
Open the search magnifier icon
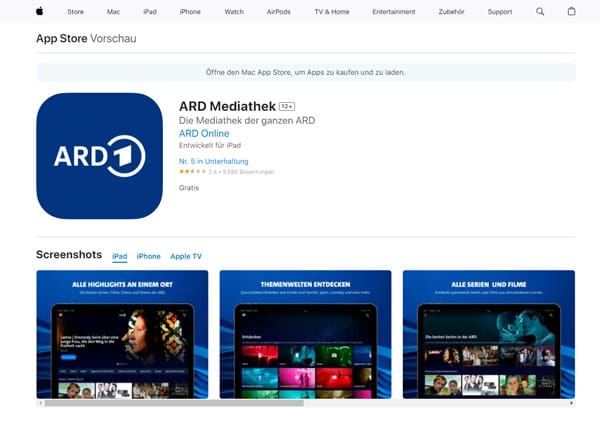(x=540, y=11)
